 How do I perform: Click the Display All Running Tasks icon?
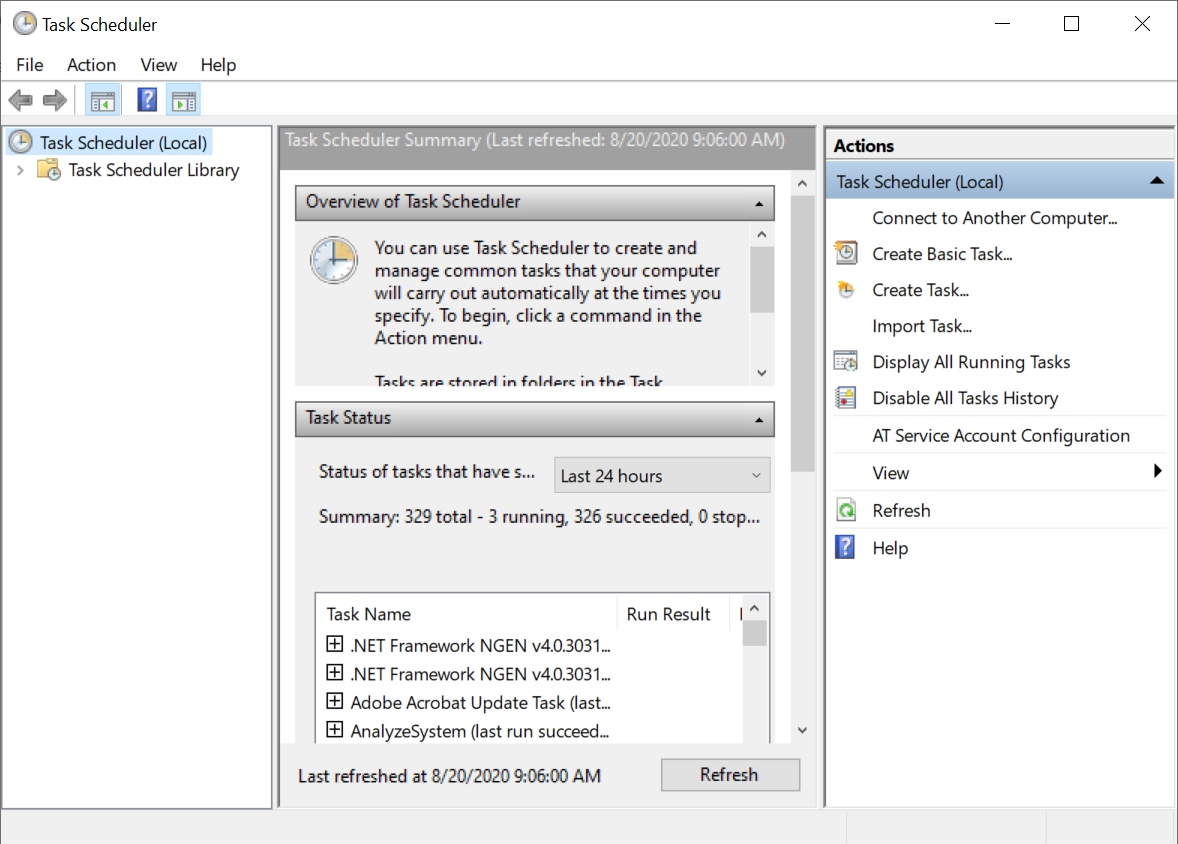[x=846, y=361]
